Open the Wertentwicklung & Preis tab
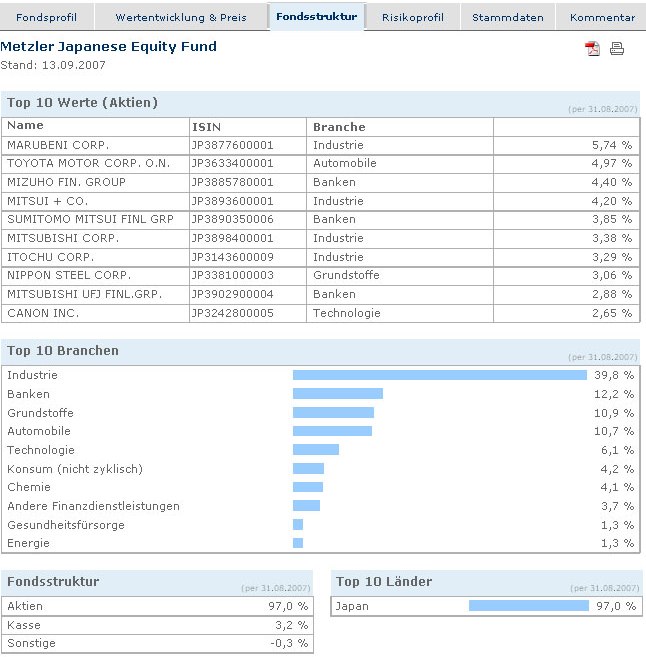646x657 pixels. [181, 17]
